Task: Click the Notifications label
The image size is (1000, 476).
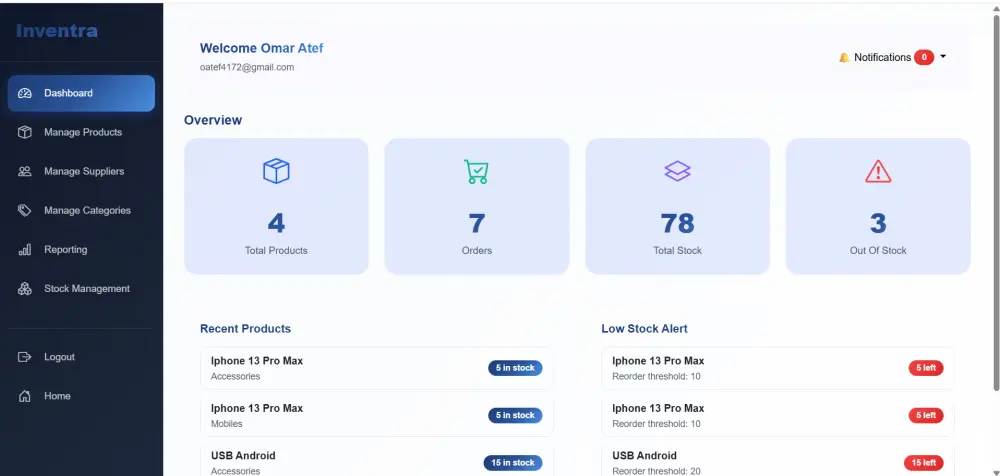Action: point(882,57)
